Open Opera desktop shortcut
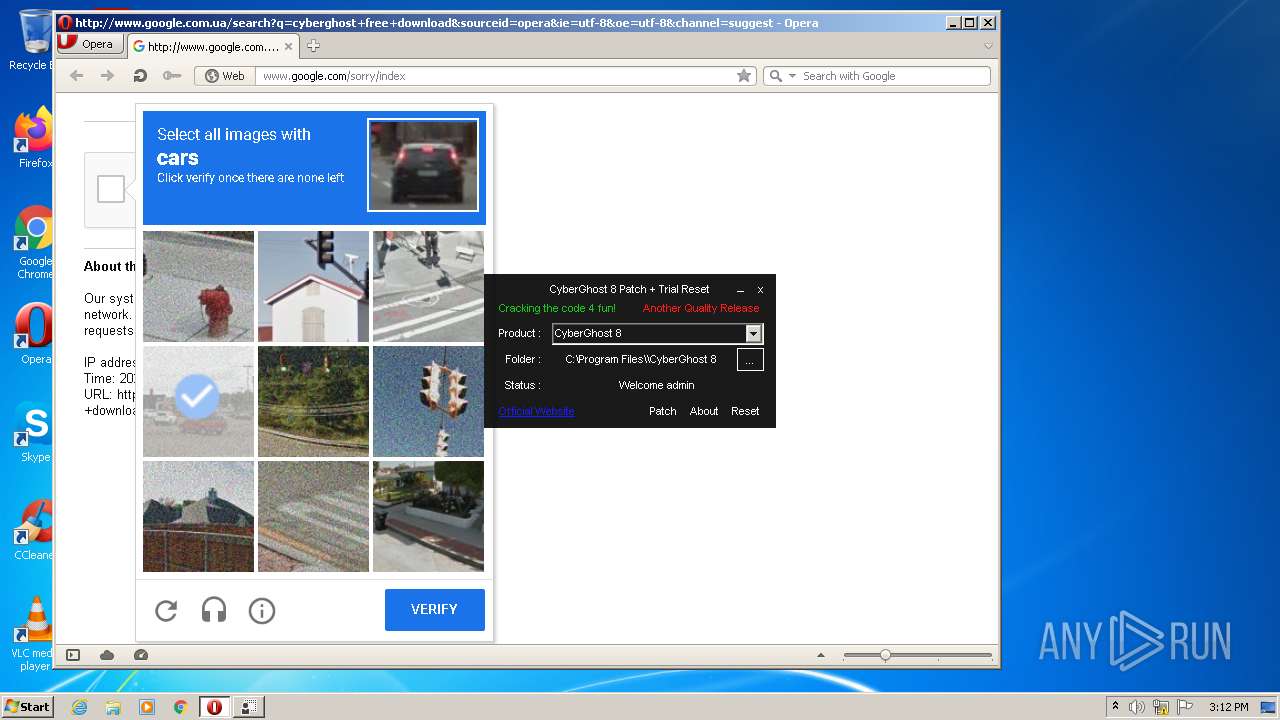This screenshot has height=720, width=1280. point(35,334)
